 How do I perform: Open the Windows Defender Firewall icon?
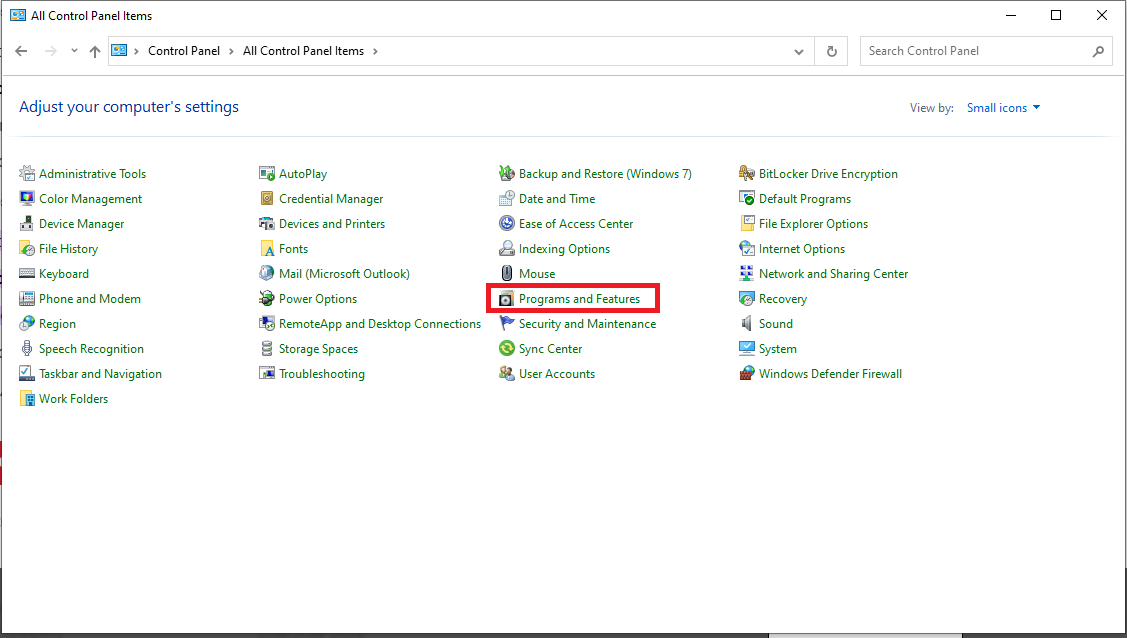pos(747,374)
